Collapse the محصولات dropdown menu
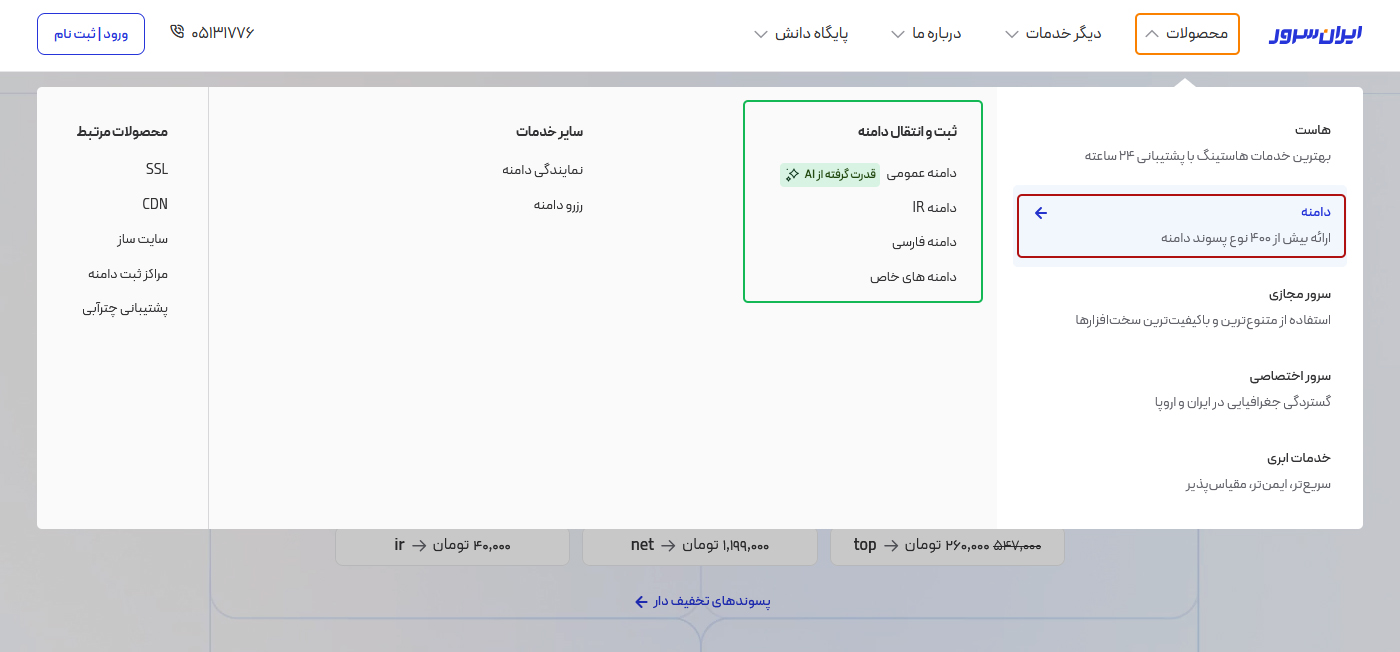 pos(1187,34)
